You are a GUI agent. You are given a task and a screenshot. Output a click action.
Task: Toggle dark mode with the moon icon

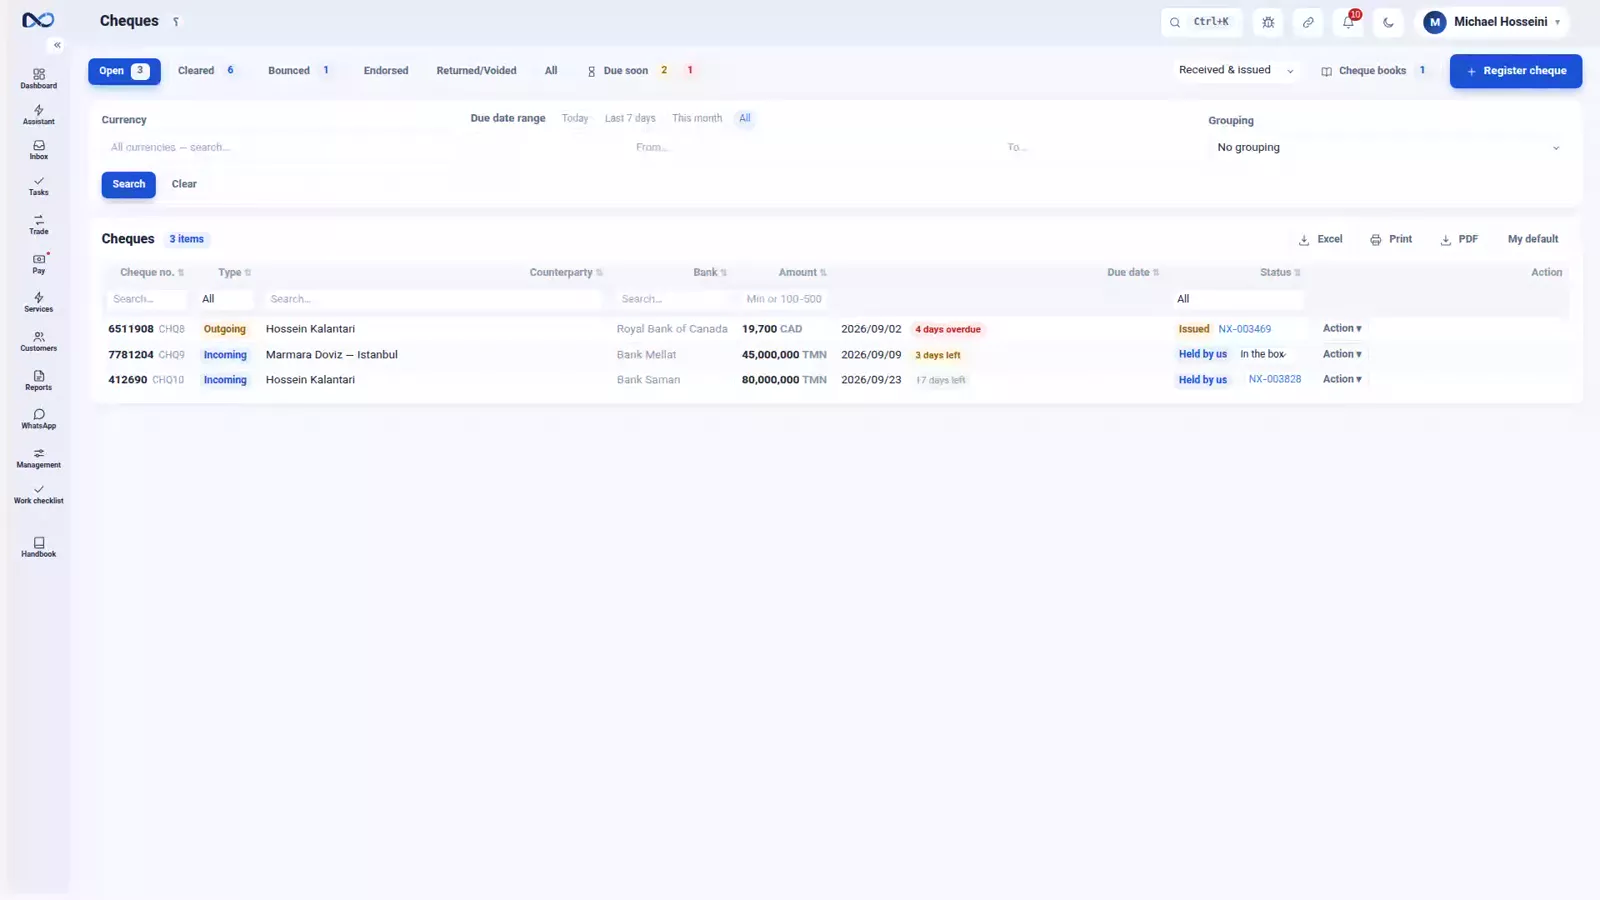pos(1388,22)
